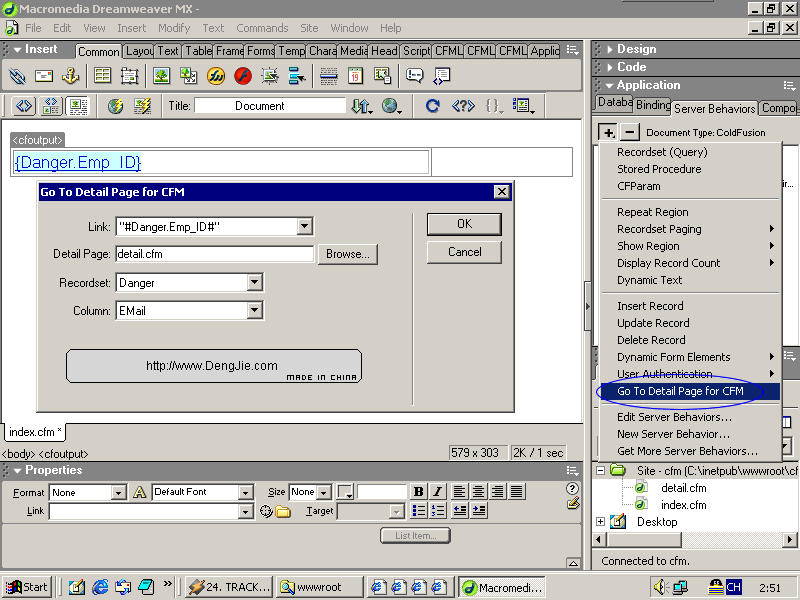Open the Commands menu
The image size is (800, 600).
pyautogui.click(x=262, y=28)
